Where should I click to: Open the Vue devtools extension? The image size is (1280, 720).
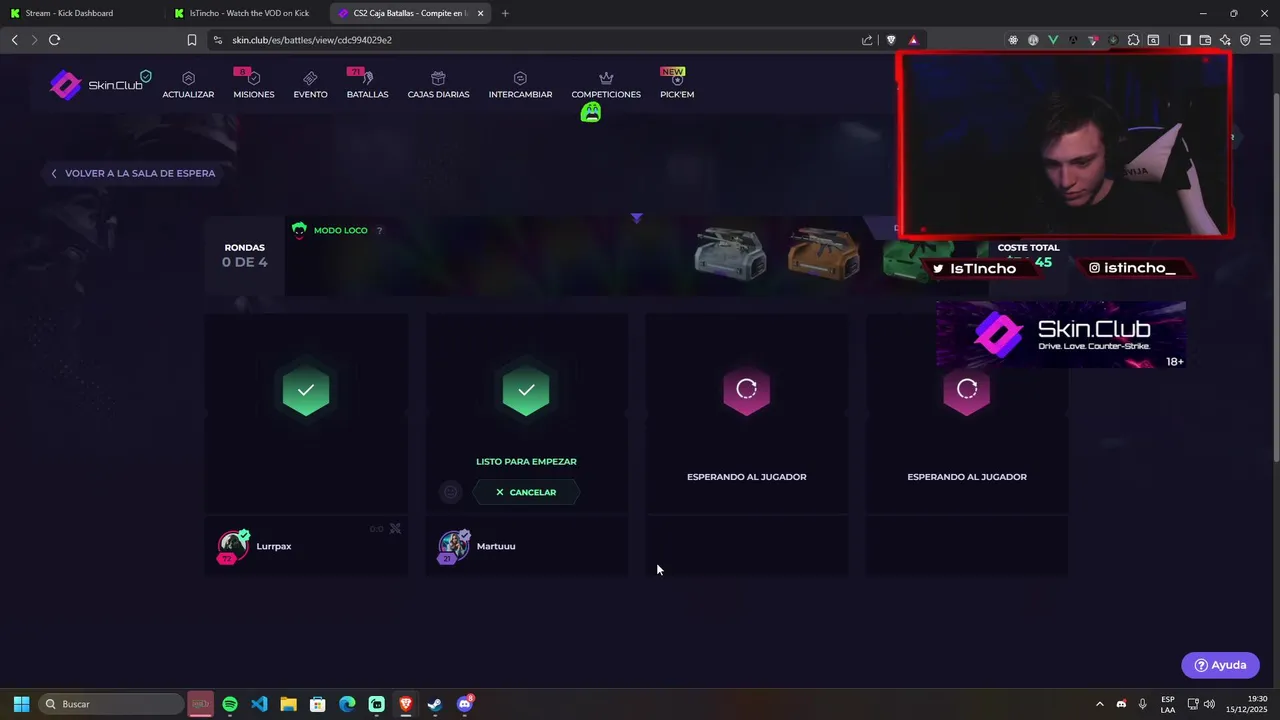click(x=1053, y=40)
